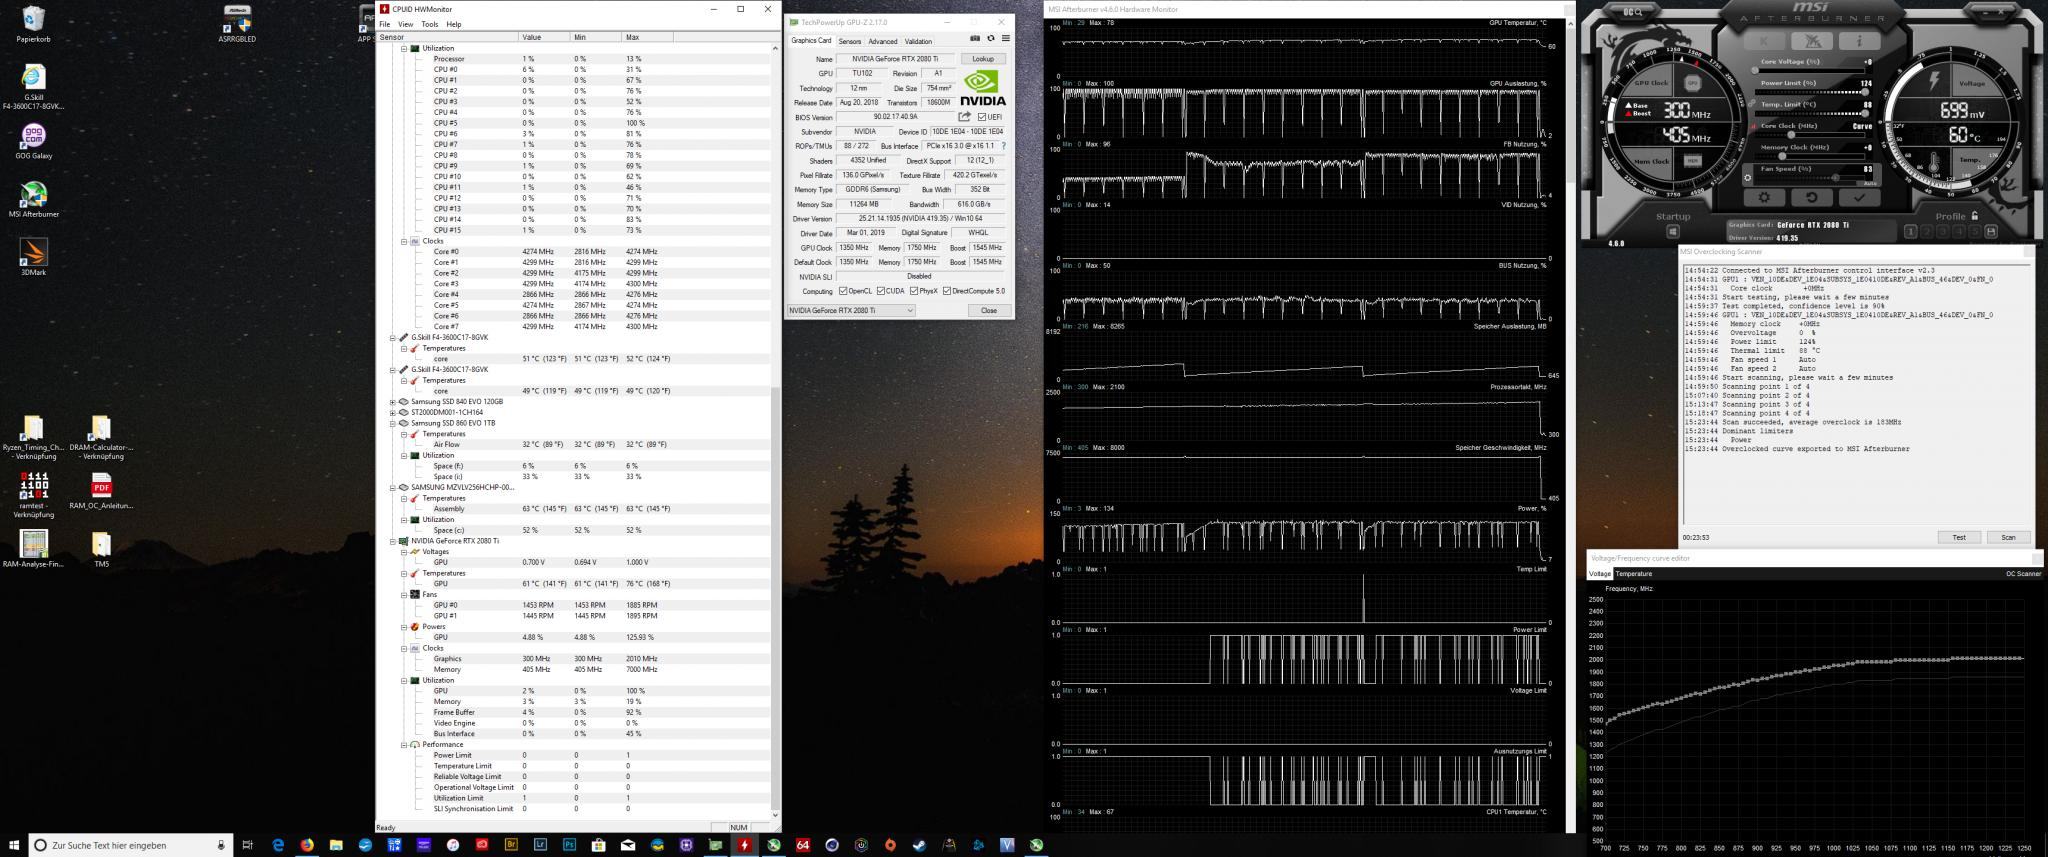Click the OC Scanner link in curve editor
Screen dimensions: 2048x857
(x=2023, y=574)
